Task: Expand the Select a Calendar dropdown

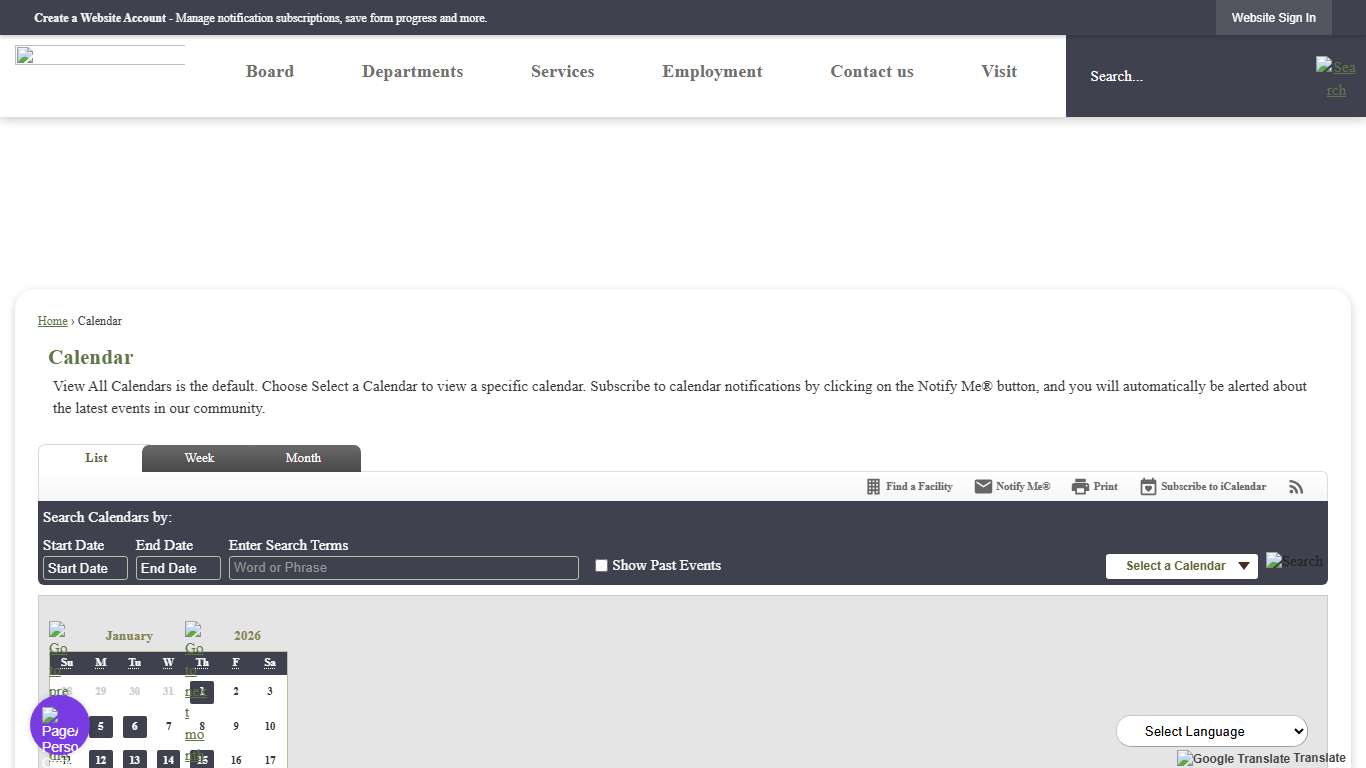Action: [1181, 566]
